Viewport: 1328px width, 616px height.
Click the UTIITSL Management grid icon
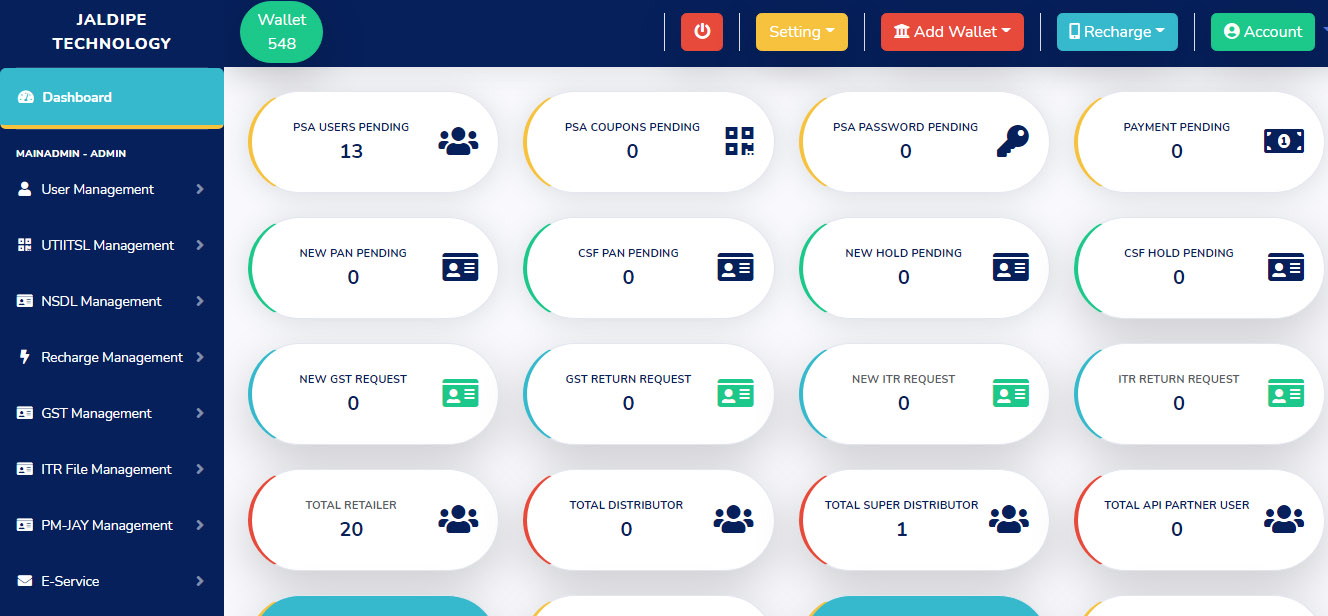pos(25,245)
